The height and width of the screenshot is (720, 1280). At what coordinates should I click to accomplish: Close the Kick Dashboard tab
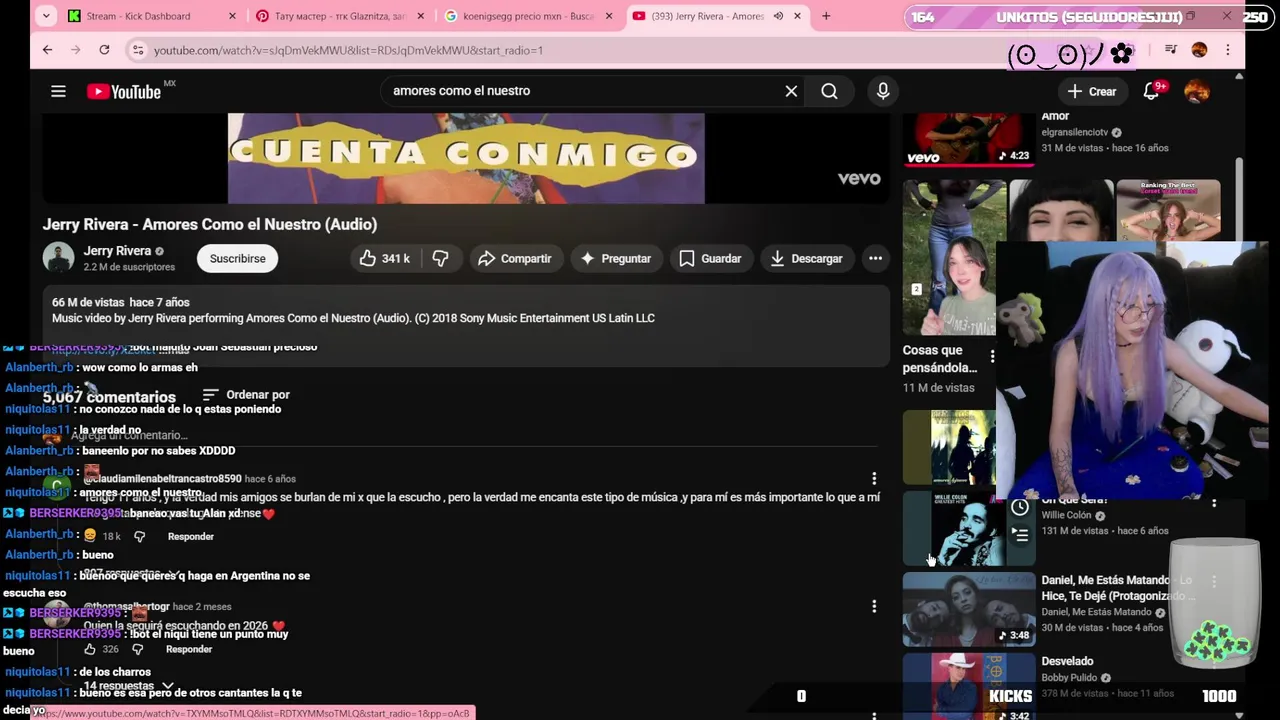(232, 16)
